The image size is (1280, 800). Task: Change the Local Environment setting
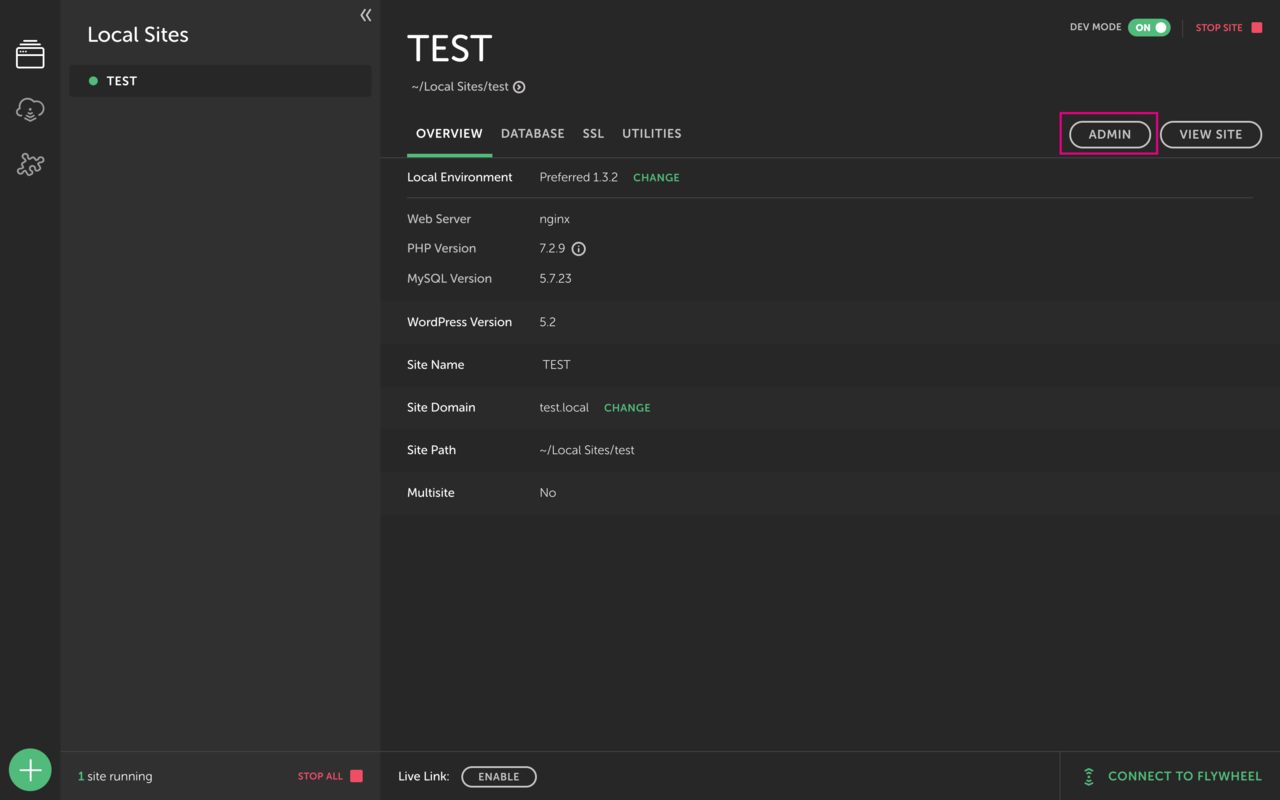click(656, 178)
